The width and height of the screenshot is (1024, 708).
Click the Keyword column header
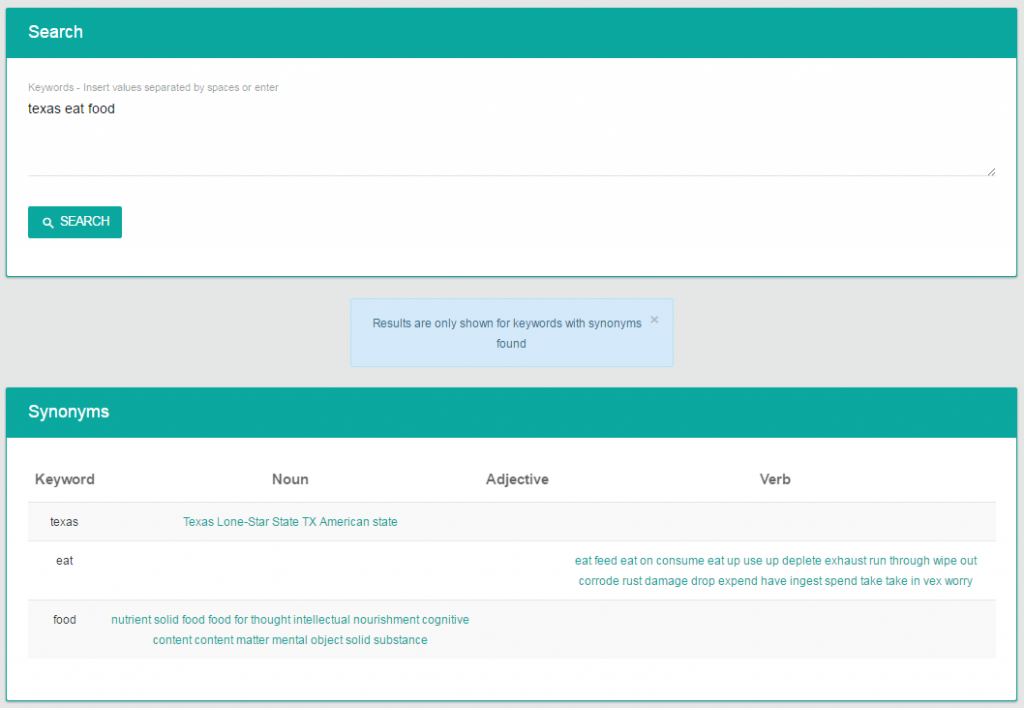(65, 479)
